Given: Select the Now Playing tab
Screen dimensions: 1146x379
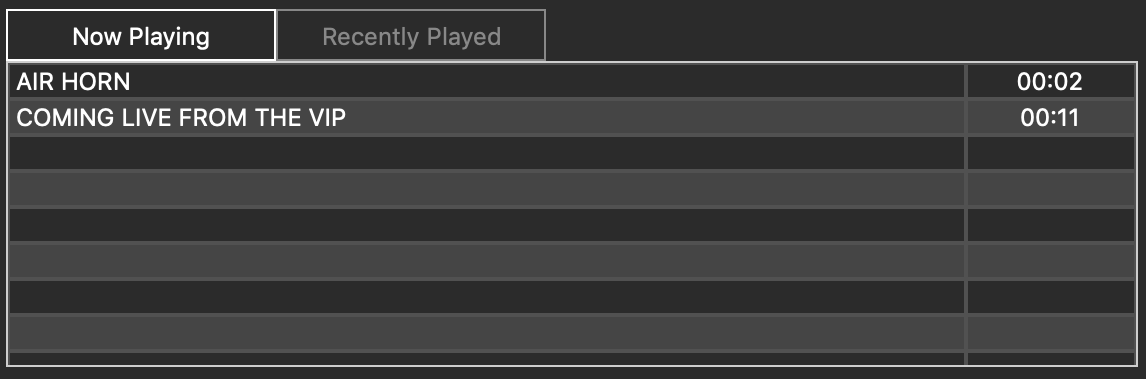Looking at the screenshot, I should 141,36.
